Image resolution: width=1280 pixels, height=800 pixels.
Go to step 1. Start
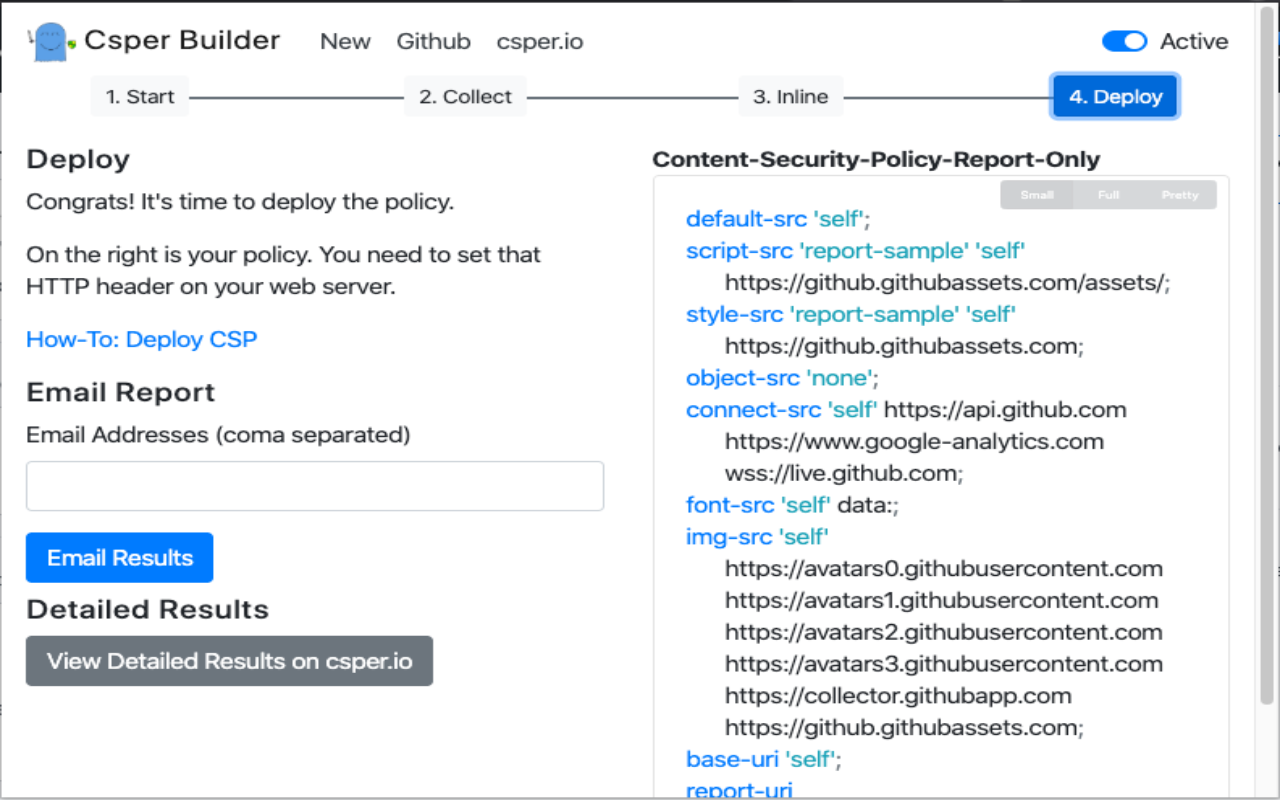pyautogui.click(x=140, y=97)
